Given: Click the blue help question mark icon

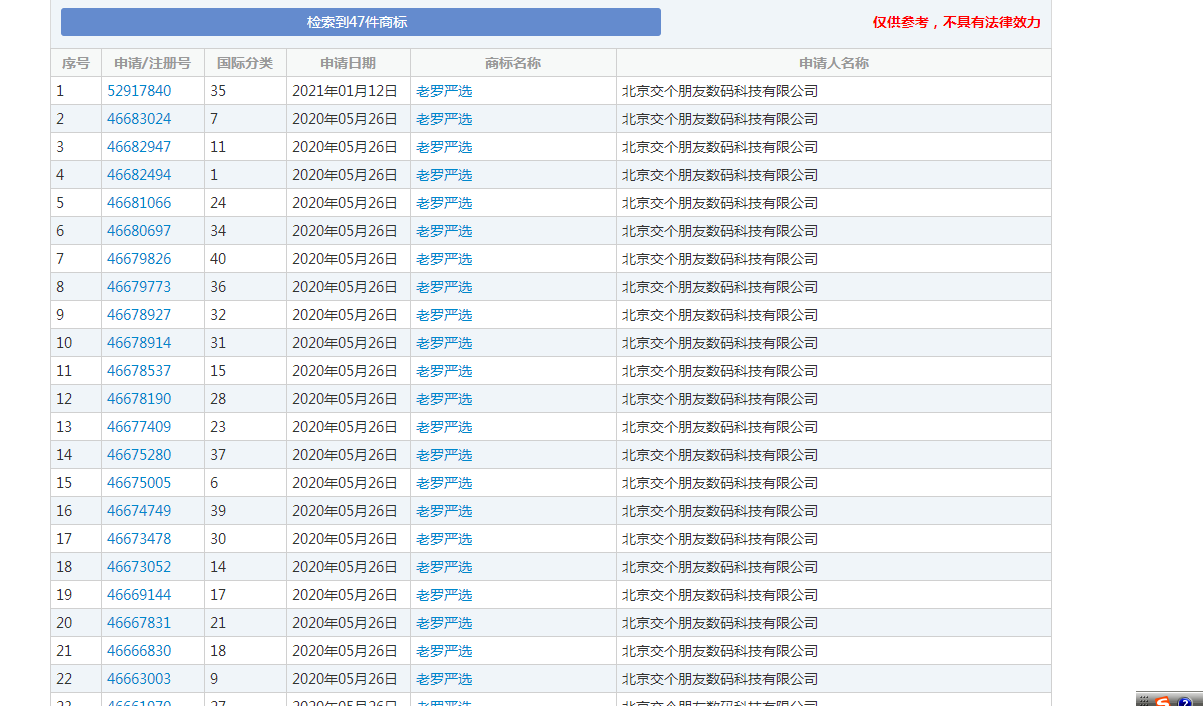Looking at the screenshot, I should [x=1185, y=701].
